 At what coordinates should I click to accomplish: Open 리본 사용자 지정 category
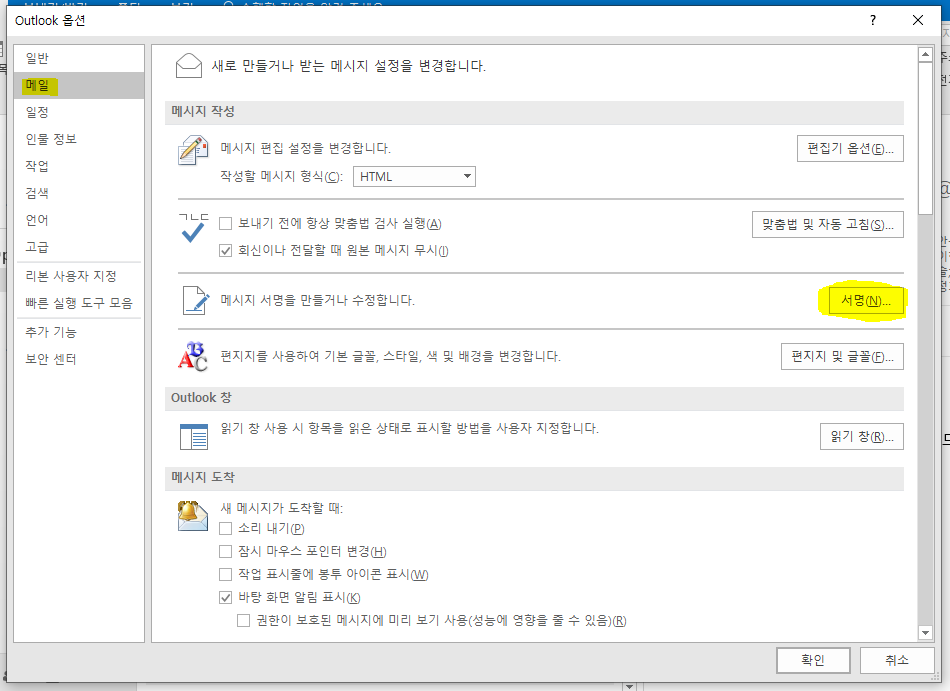[x=79, y=276]
